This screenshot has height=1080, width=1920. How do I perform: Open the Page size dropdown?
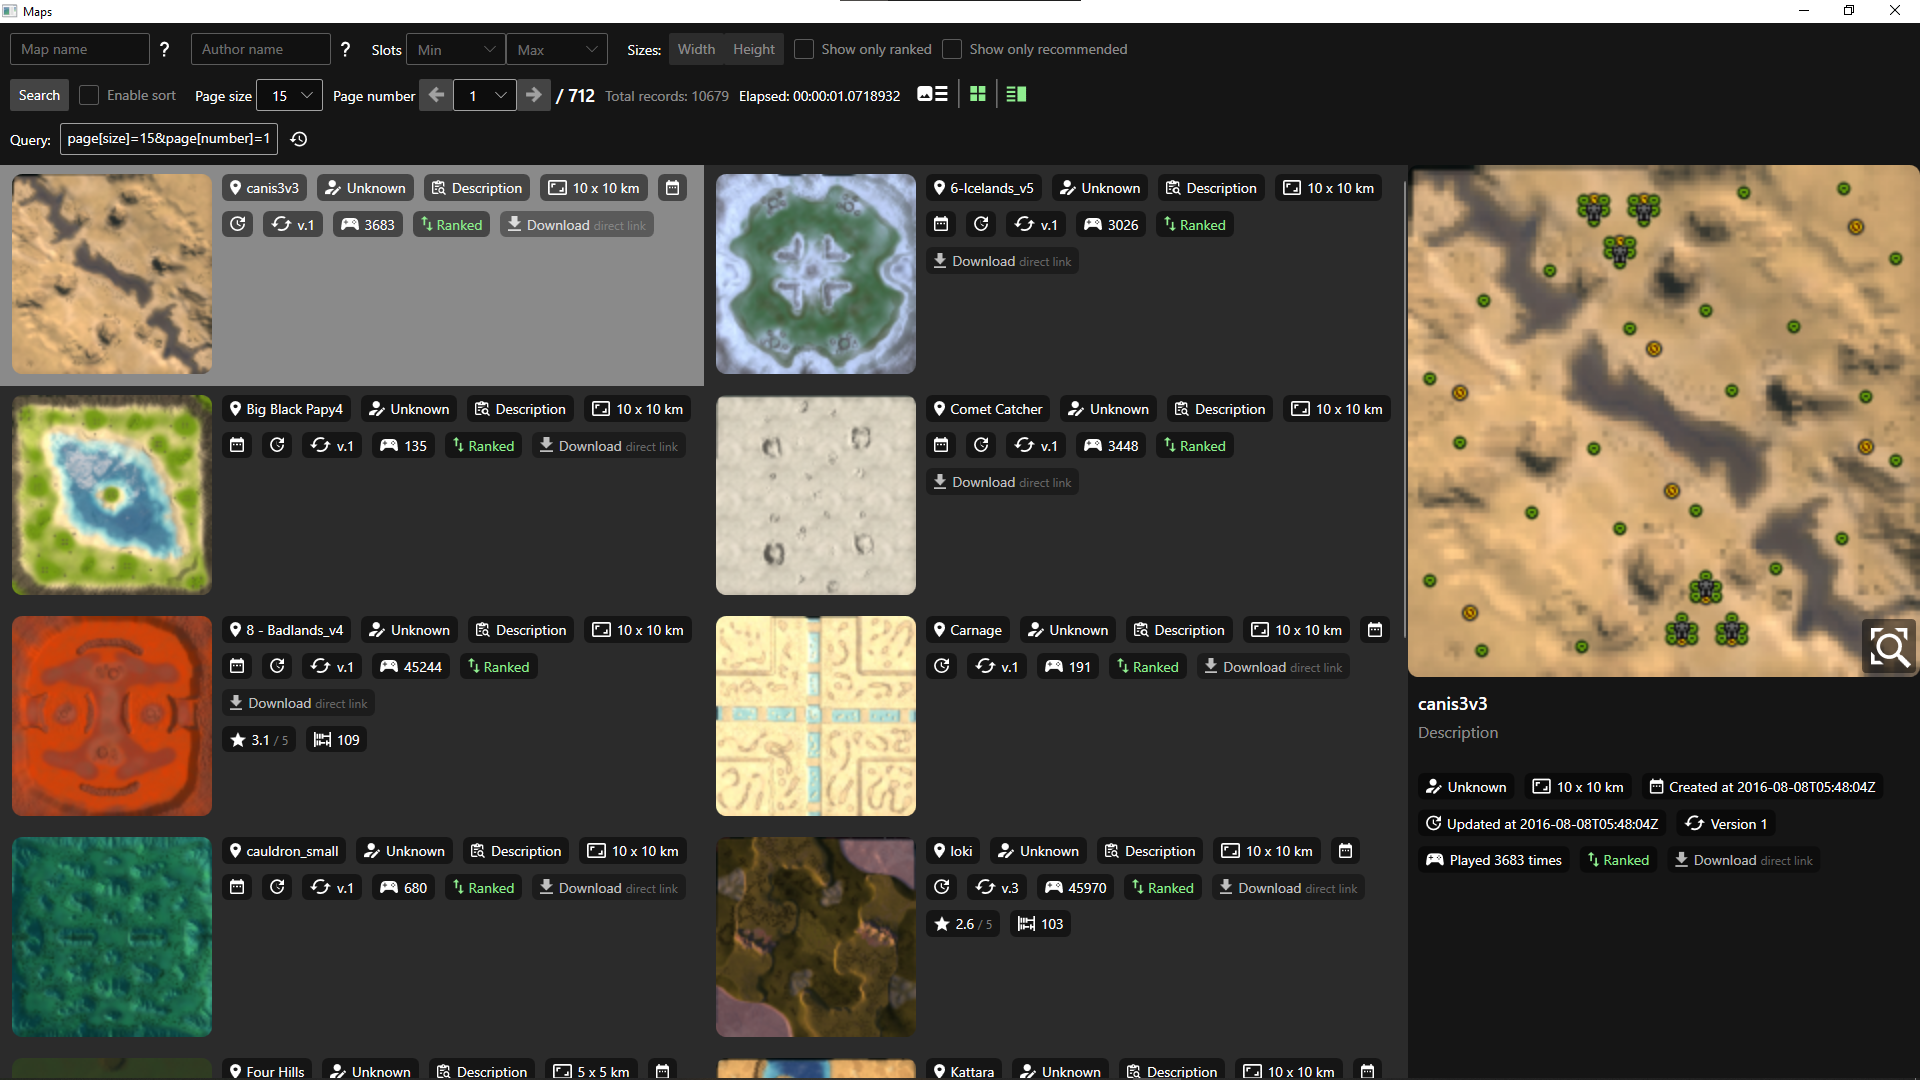290,95
